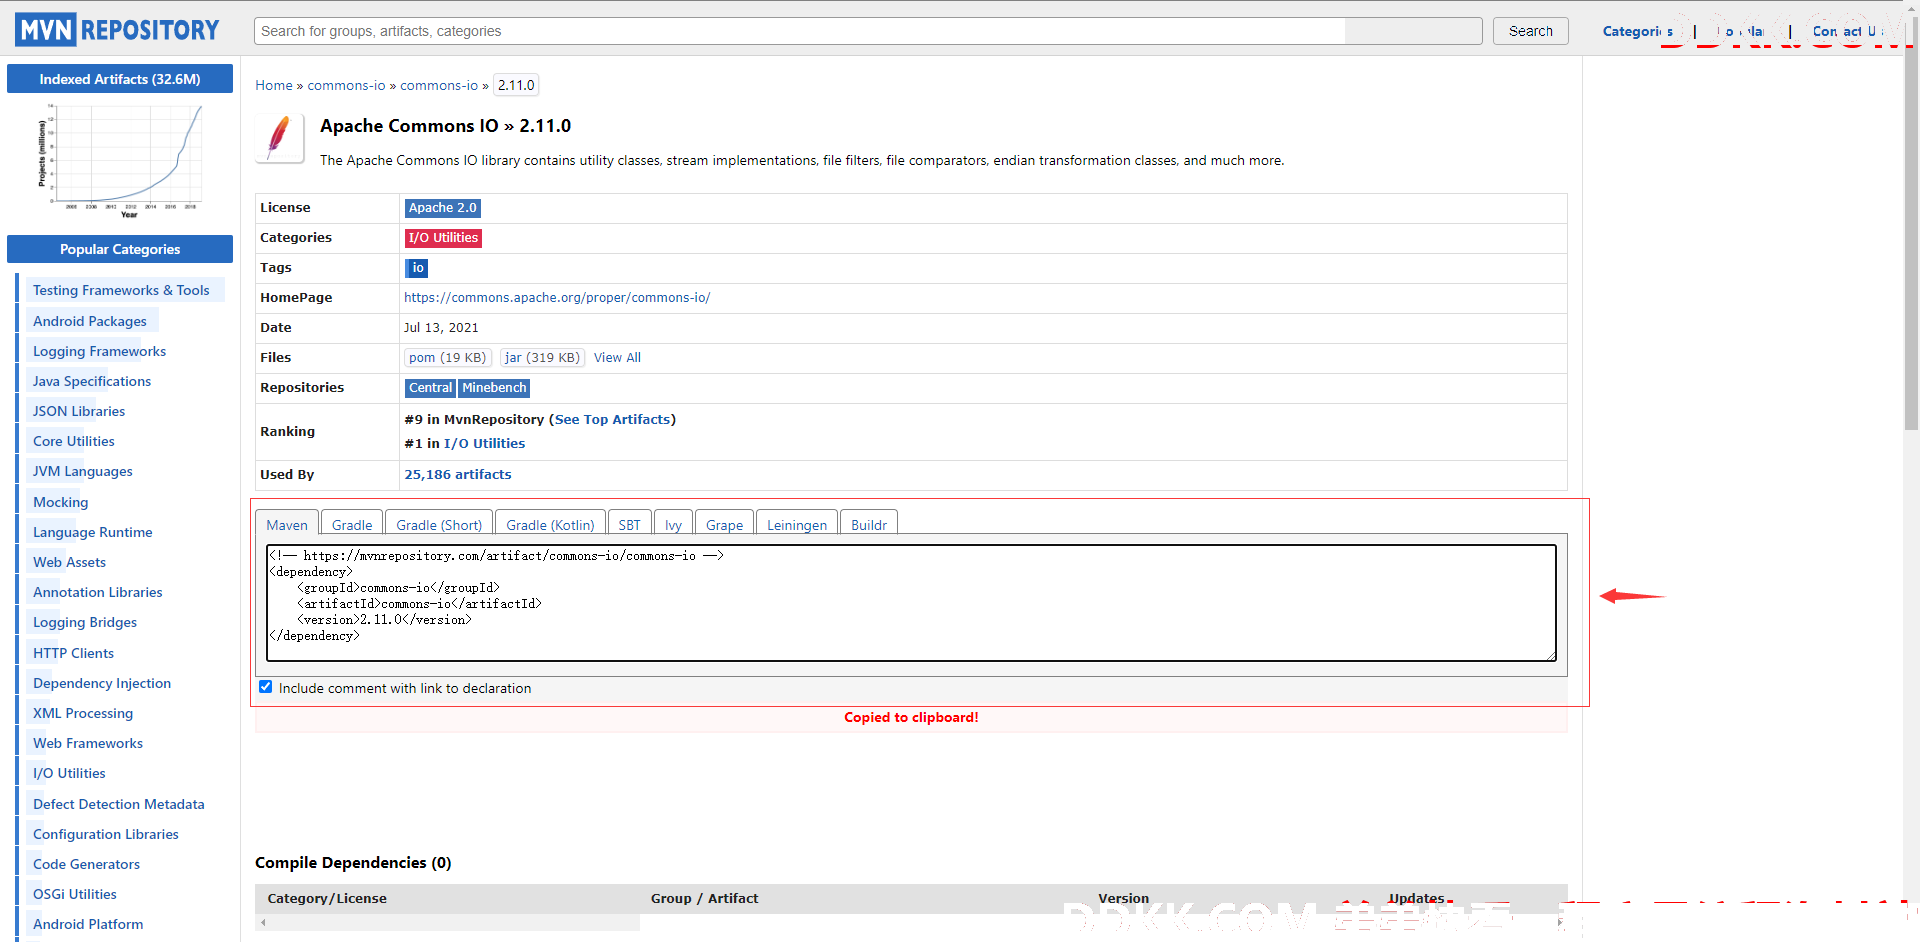Screen dimensions: 1920x942
Task: Open Logging Frameworks category
Action: [99, 351]
